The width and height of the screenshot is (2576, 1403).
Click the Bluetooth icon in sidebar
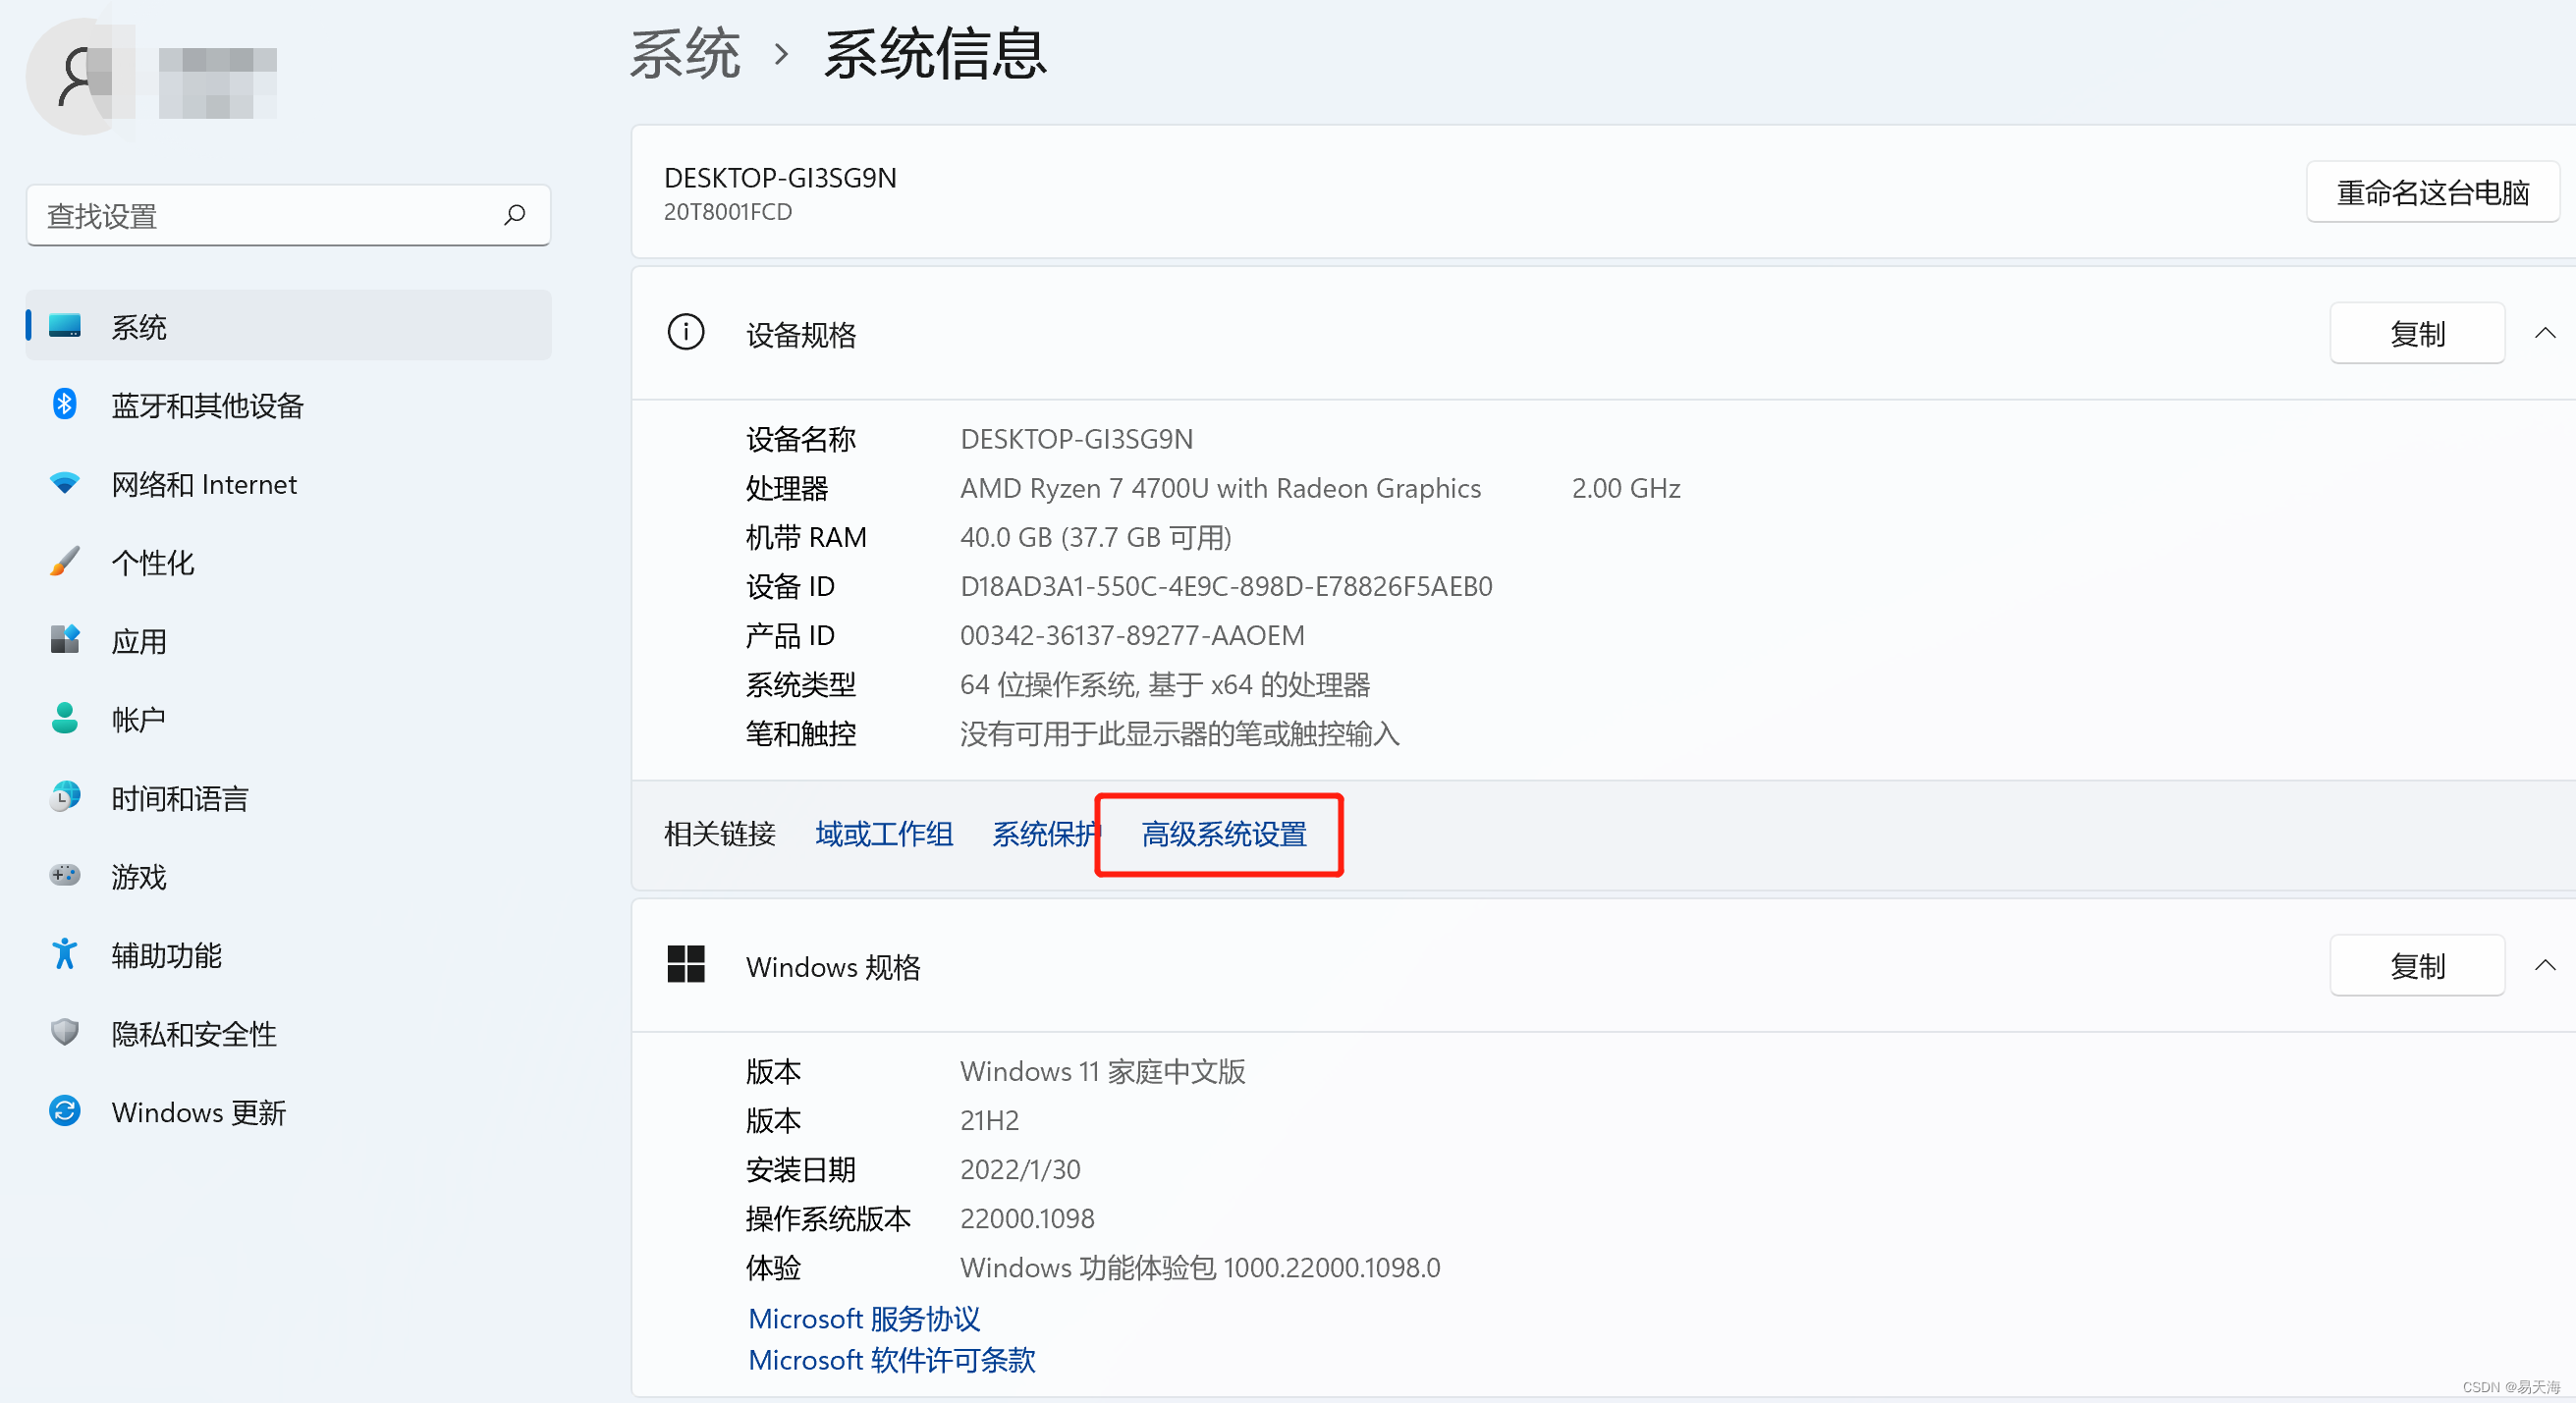point(65,404)
